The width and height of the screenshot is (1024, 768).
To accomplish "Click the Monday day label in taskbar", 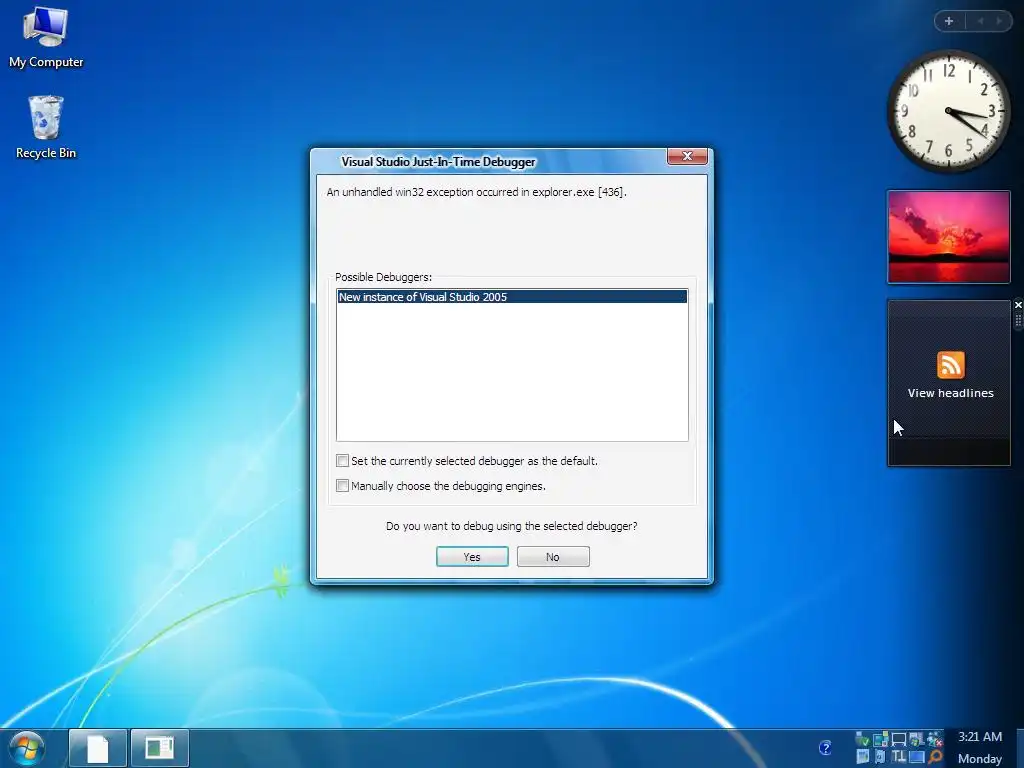I will pos(980,759).
